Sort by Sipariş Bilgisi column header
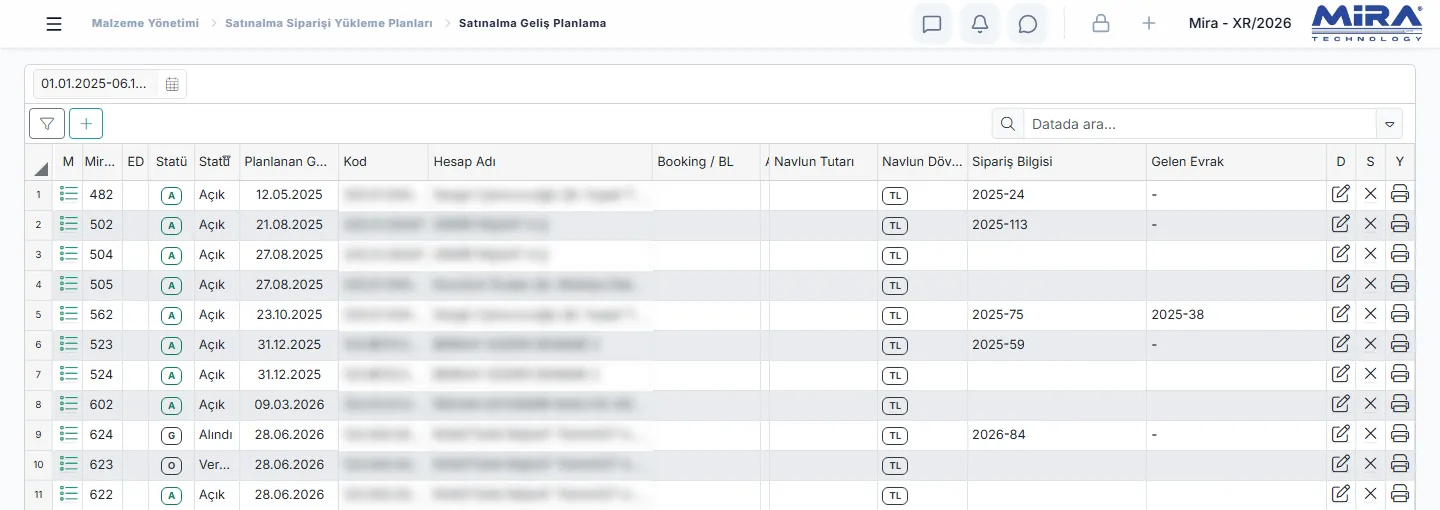 tap(1057, 161)
